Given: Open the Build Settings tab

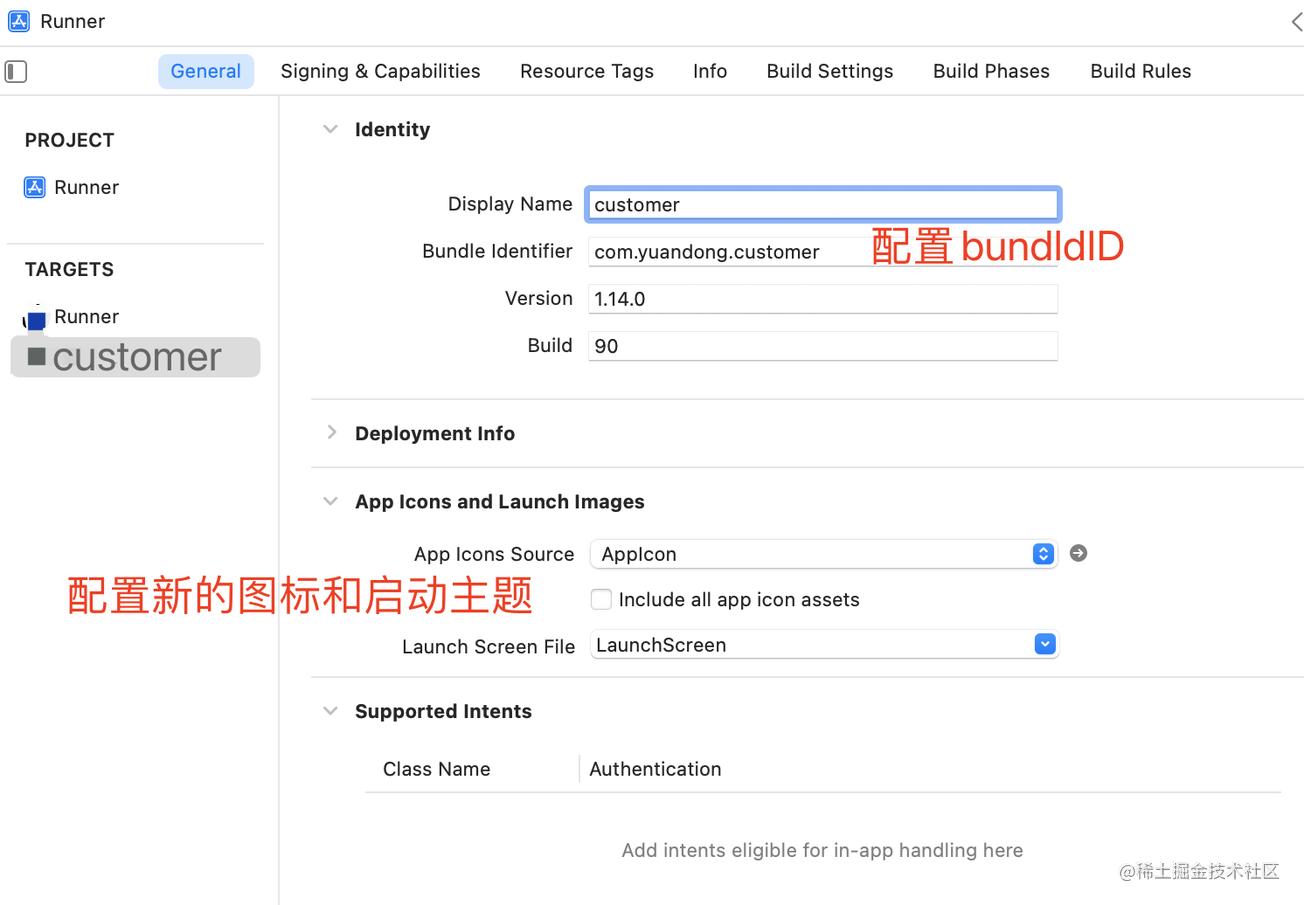Looking at the screenshot, I should click(x=829, y=71).
